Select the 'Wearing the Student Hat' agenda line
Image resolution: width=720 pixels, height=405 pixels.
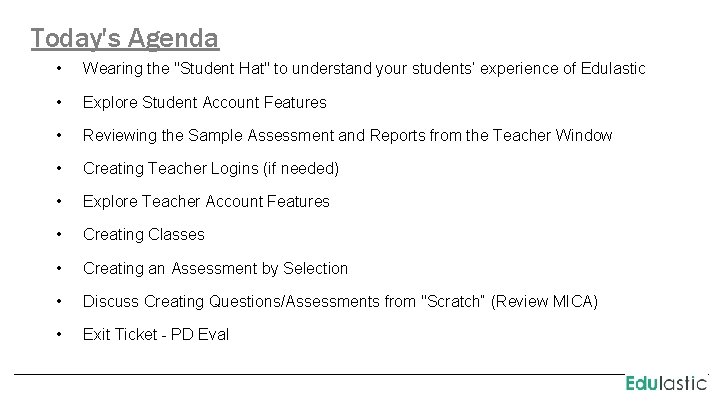click(363, 69)
